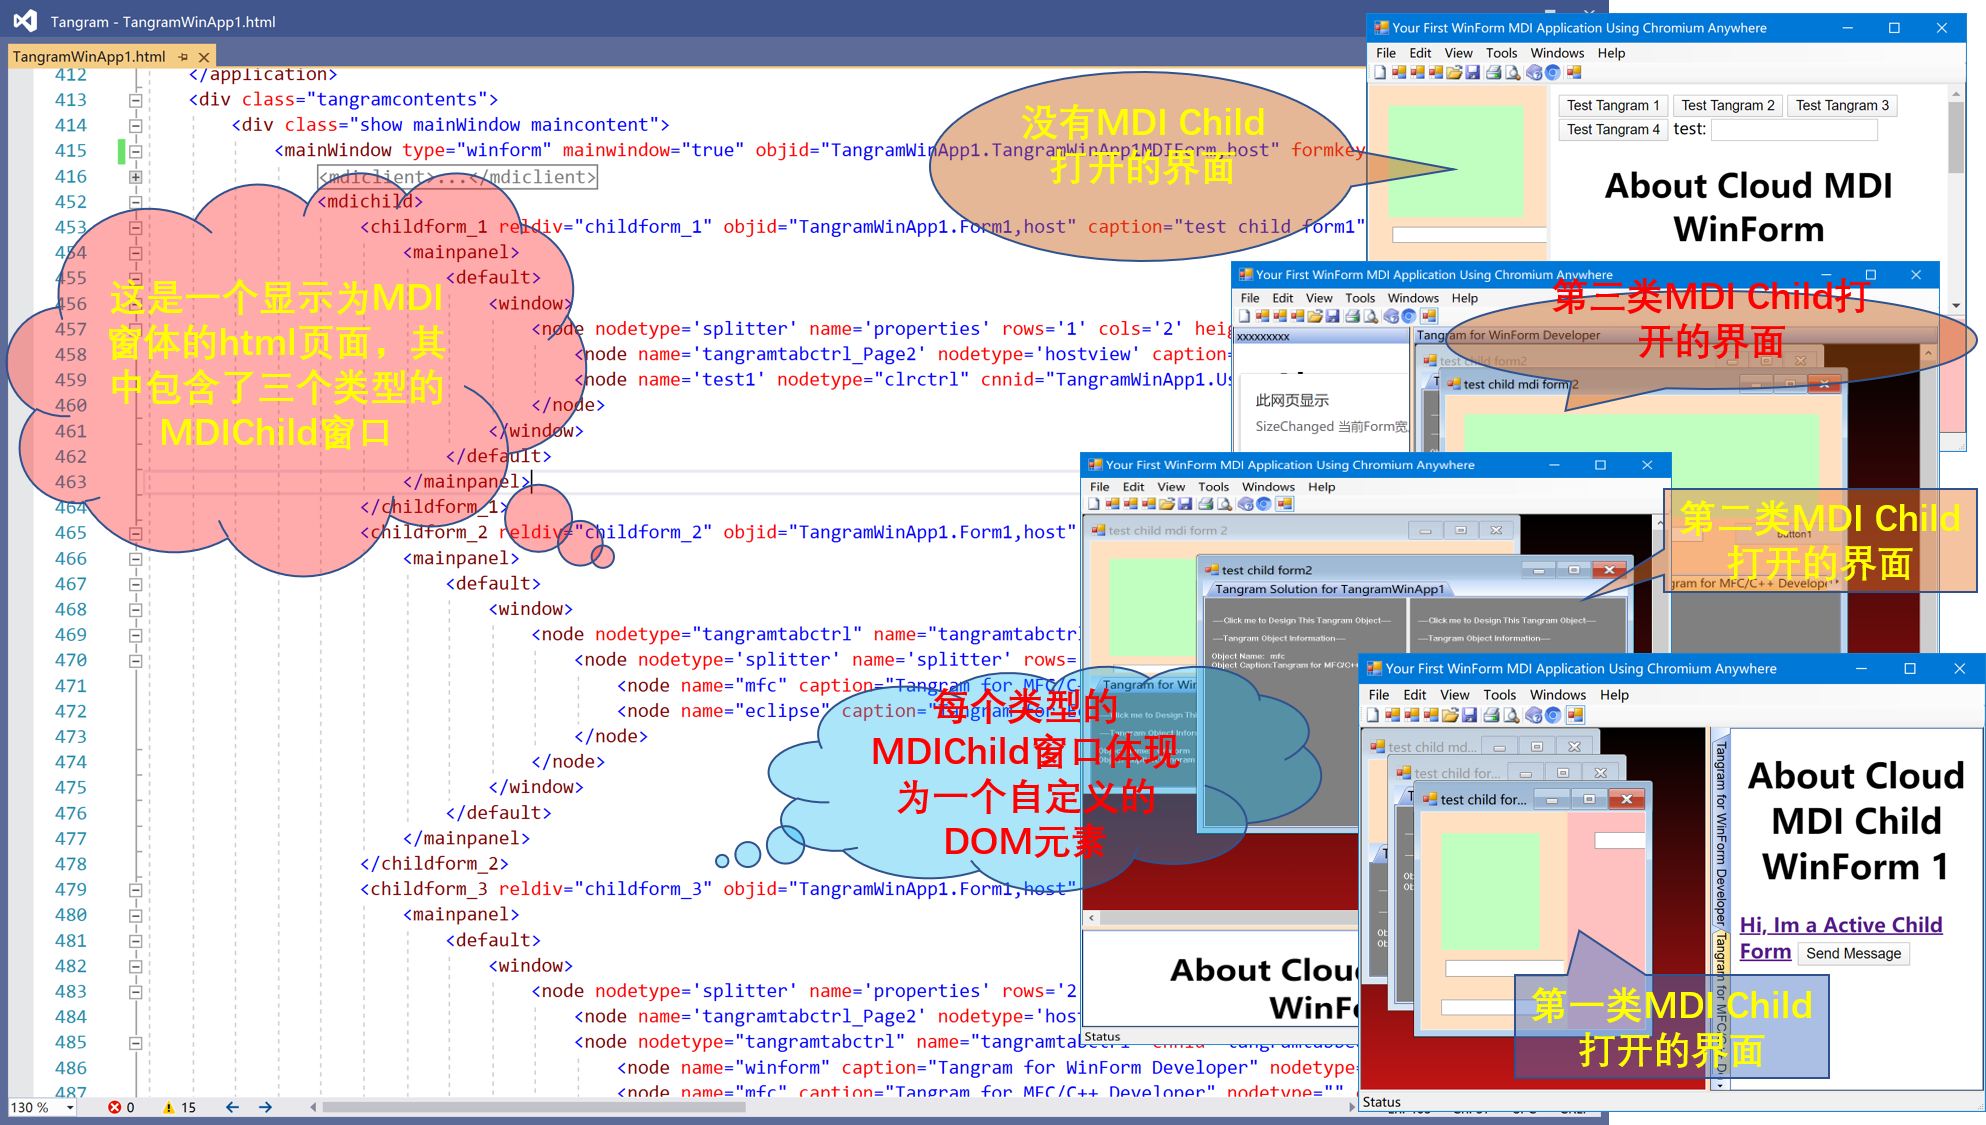Click Help book icon in bottom-right window toolbar

point(1534,716)
